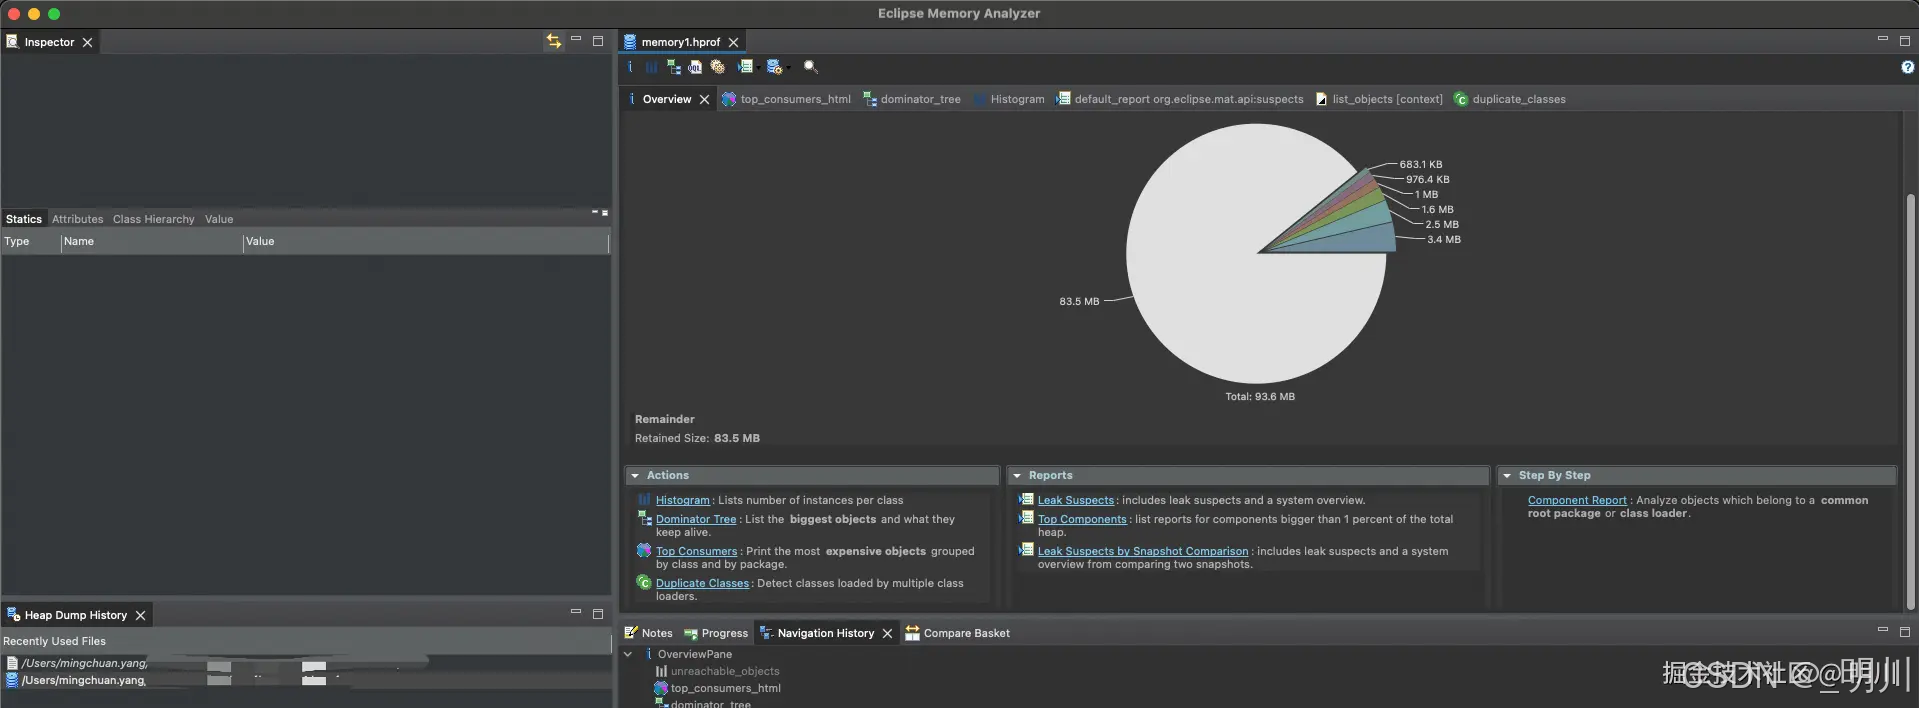Switch to top_consumers_html tab
The height and width of the screenshot is (708, 1919).
786,99
